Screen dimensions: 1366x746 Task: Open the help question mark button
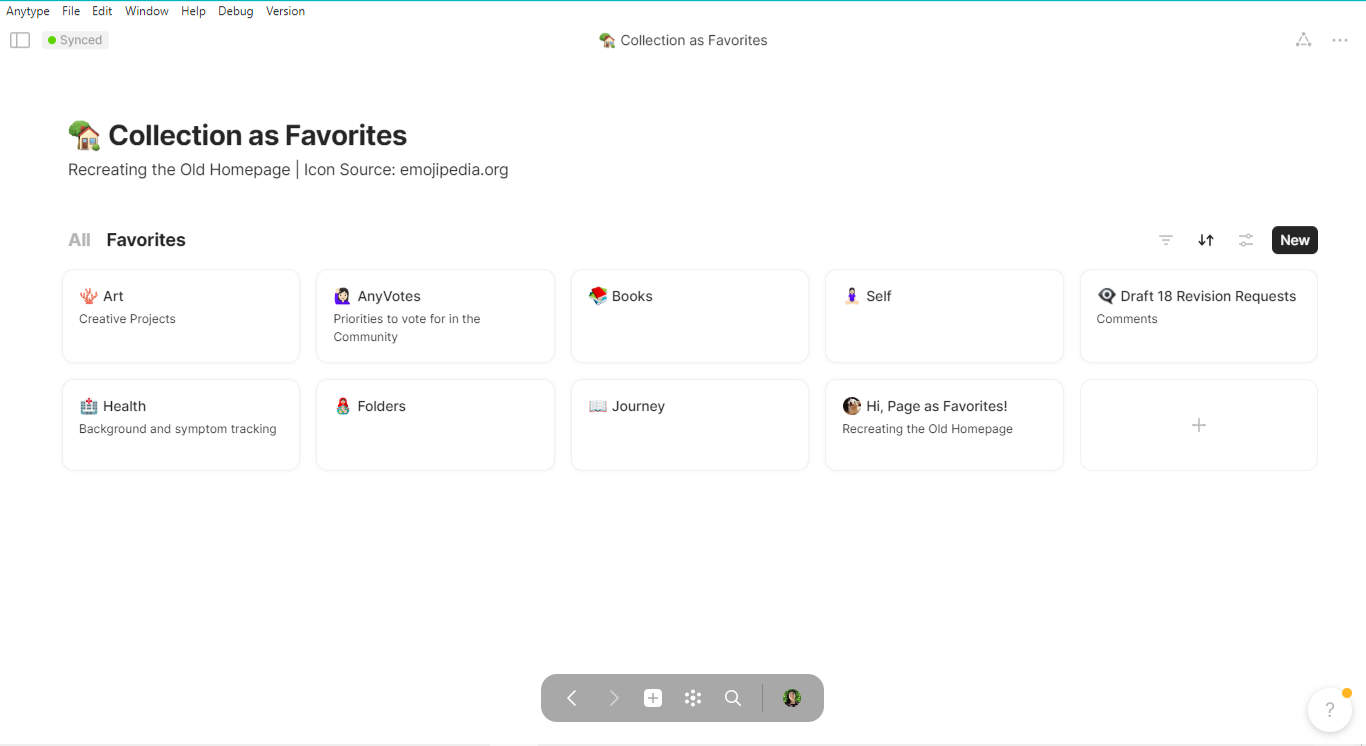(x=1330, y=710)
